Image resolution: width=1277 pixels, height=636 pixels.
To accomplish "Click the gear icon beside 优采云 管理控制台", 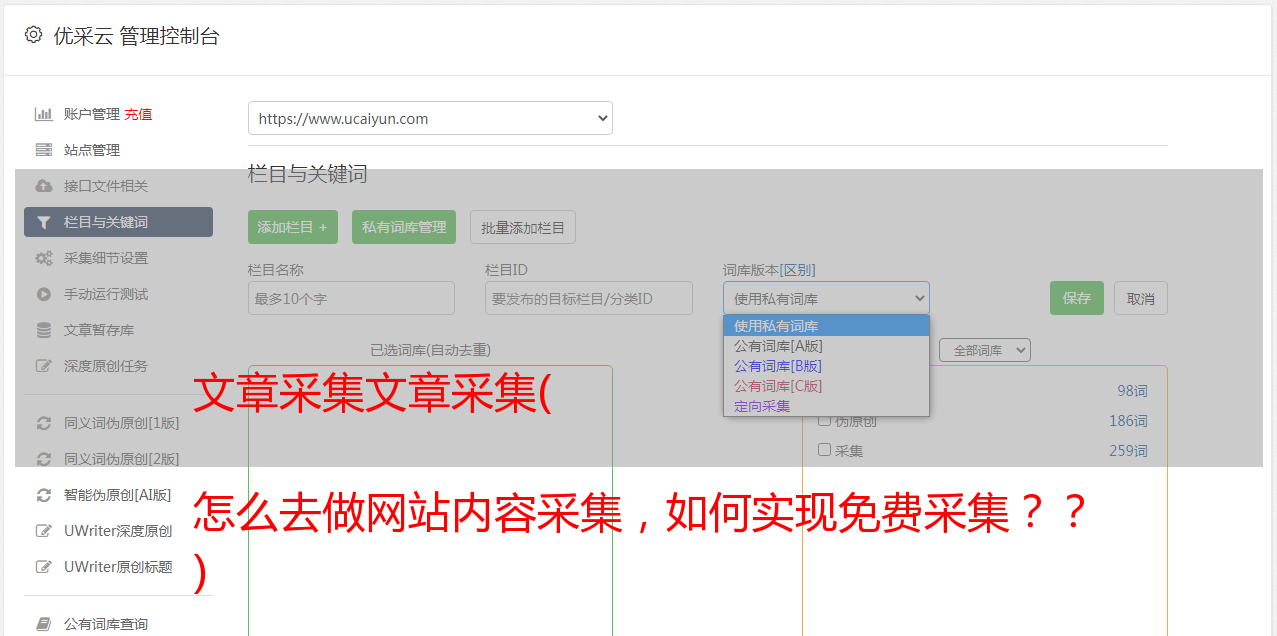I will pyautogui.click(x=33, y=35).
